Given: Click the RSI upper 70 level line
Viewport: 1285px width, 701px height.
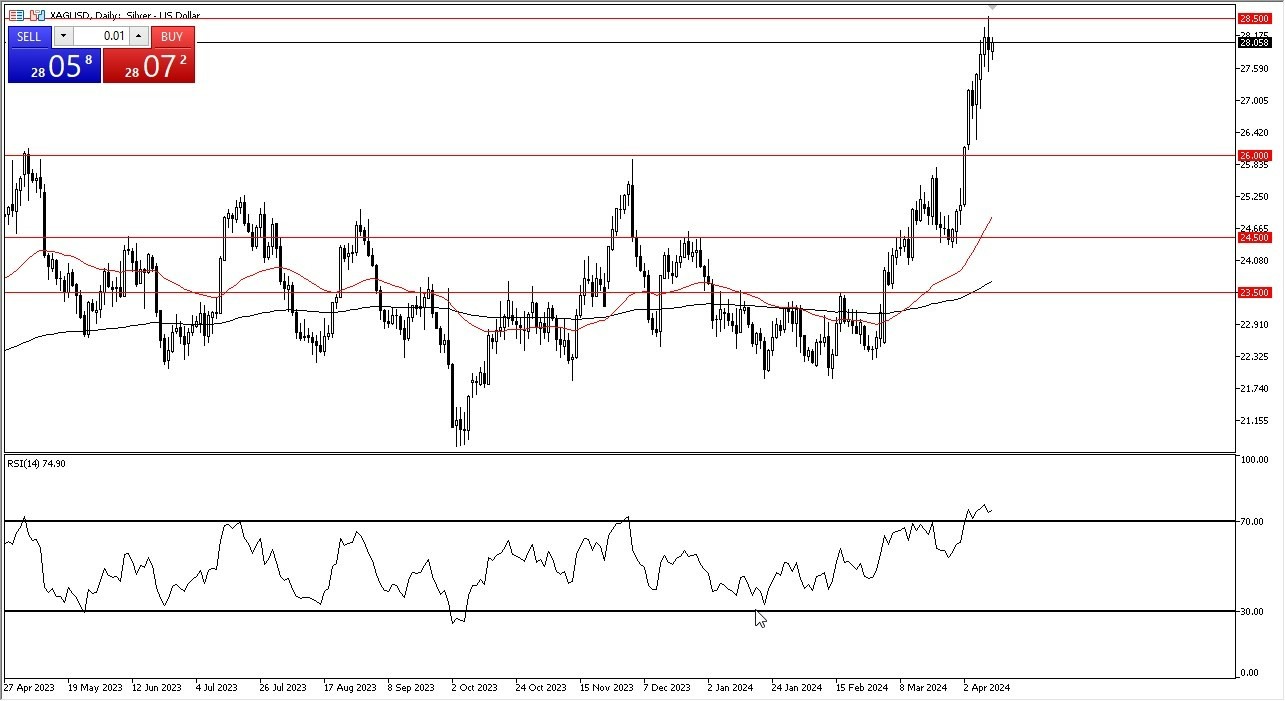Looking at the screenshot, I should click(x=400, y=521).
